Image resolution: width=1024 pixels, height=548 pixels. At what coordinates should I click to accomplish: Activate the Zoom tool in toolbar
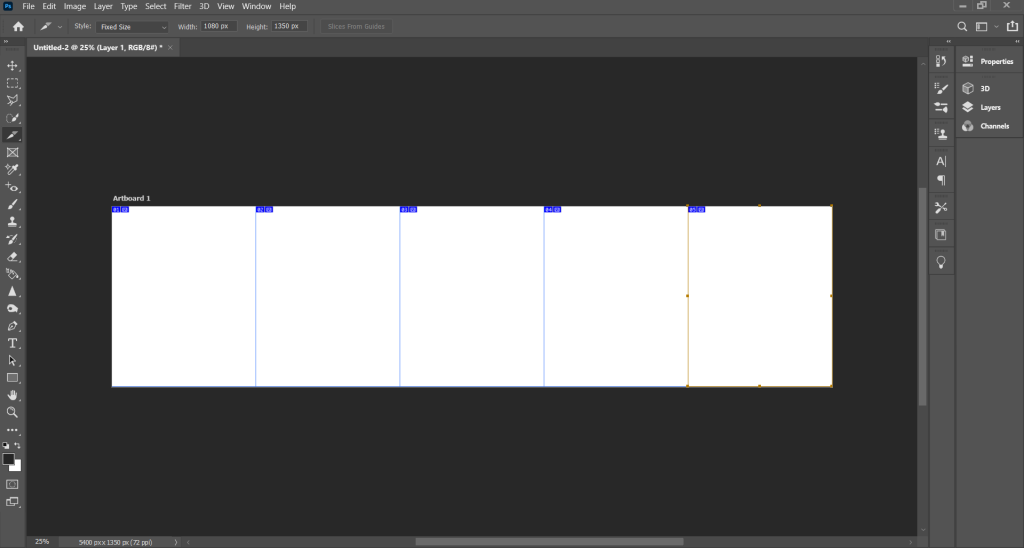tap(13, 411)
